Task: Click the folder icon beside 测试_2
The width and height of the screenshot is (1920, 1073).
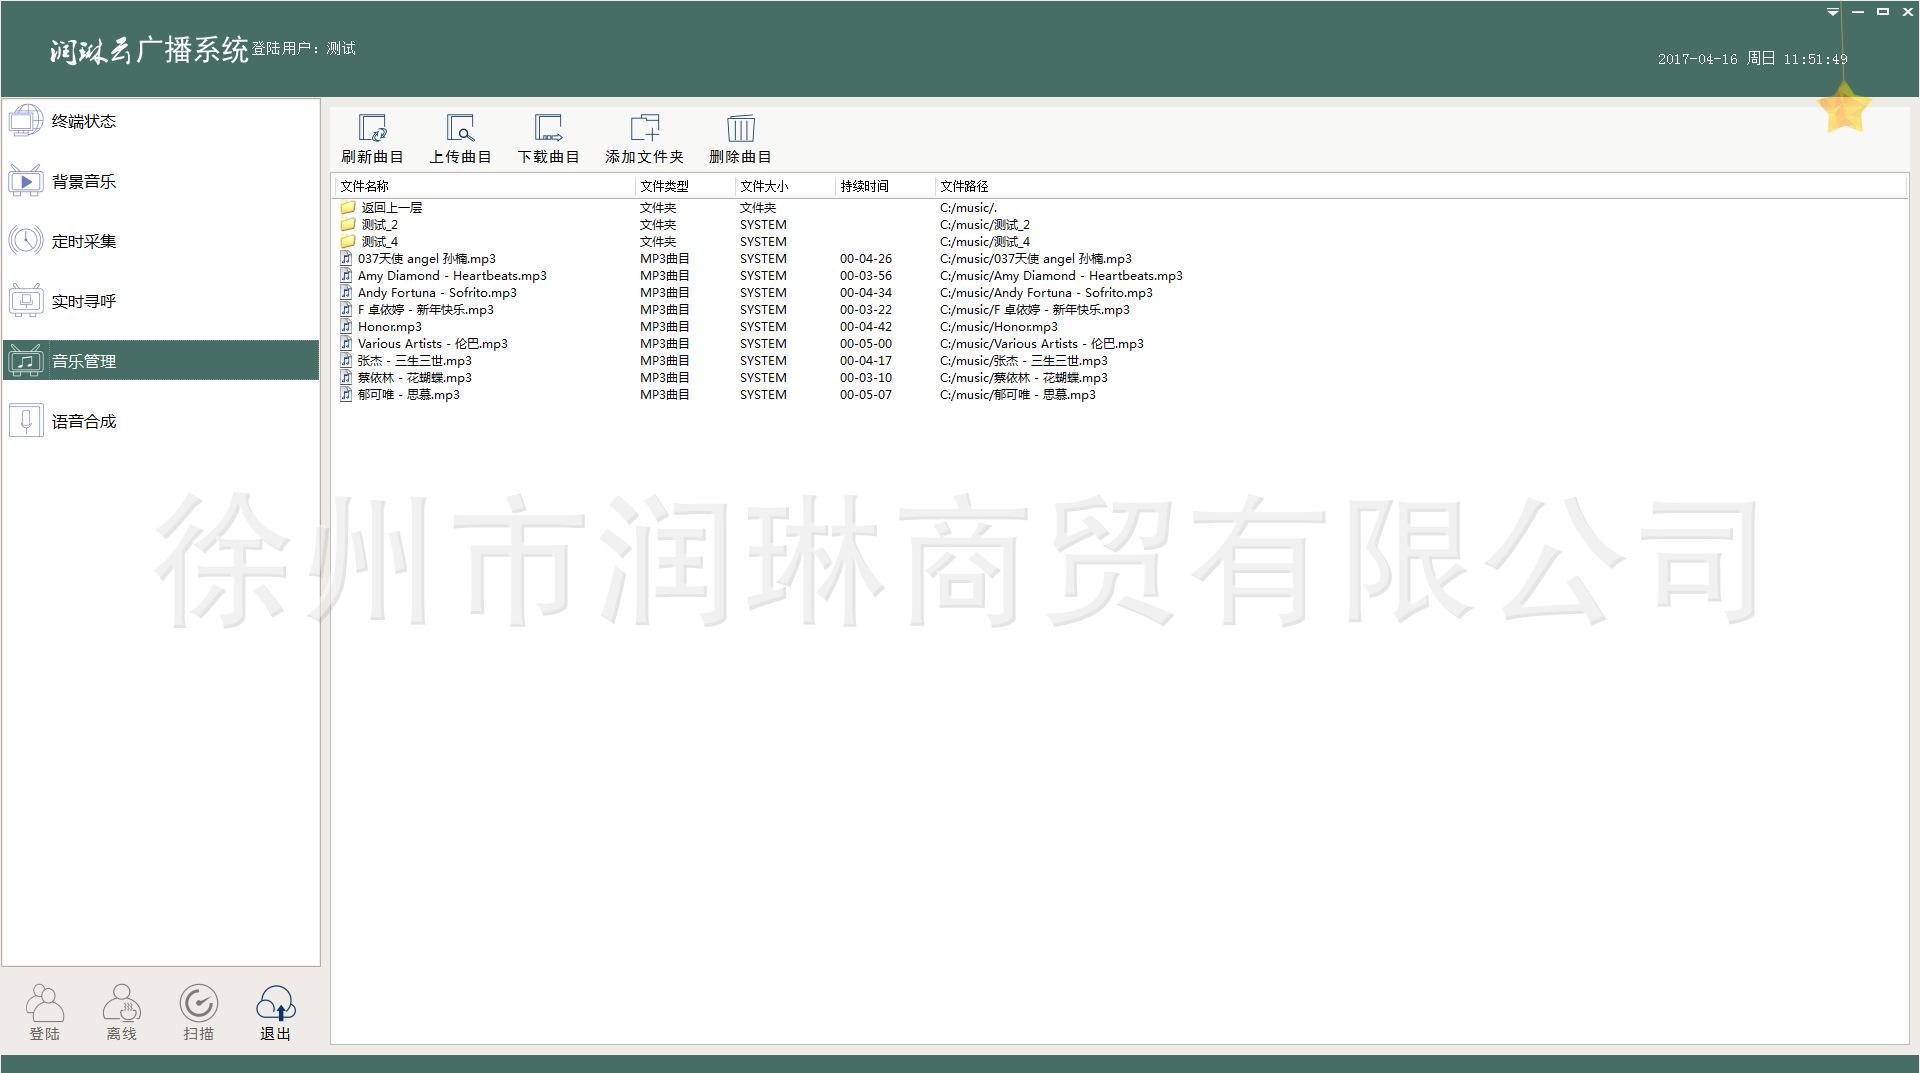Action: [348, 225]
